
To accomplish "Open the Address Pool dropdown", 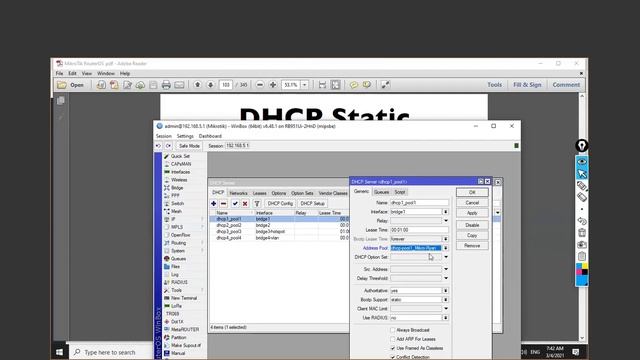I will coord(446,248).
